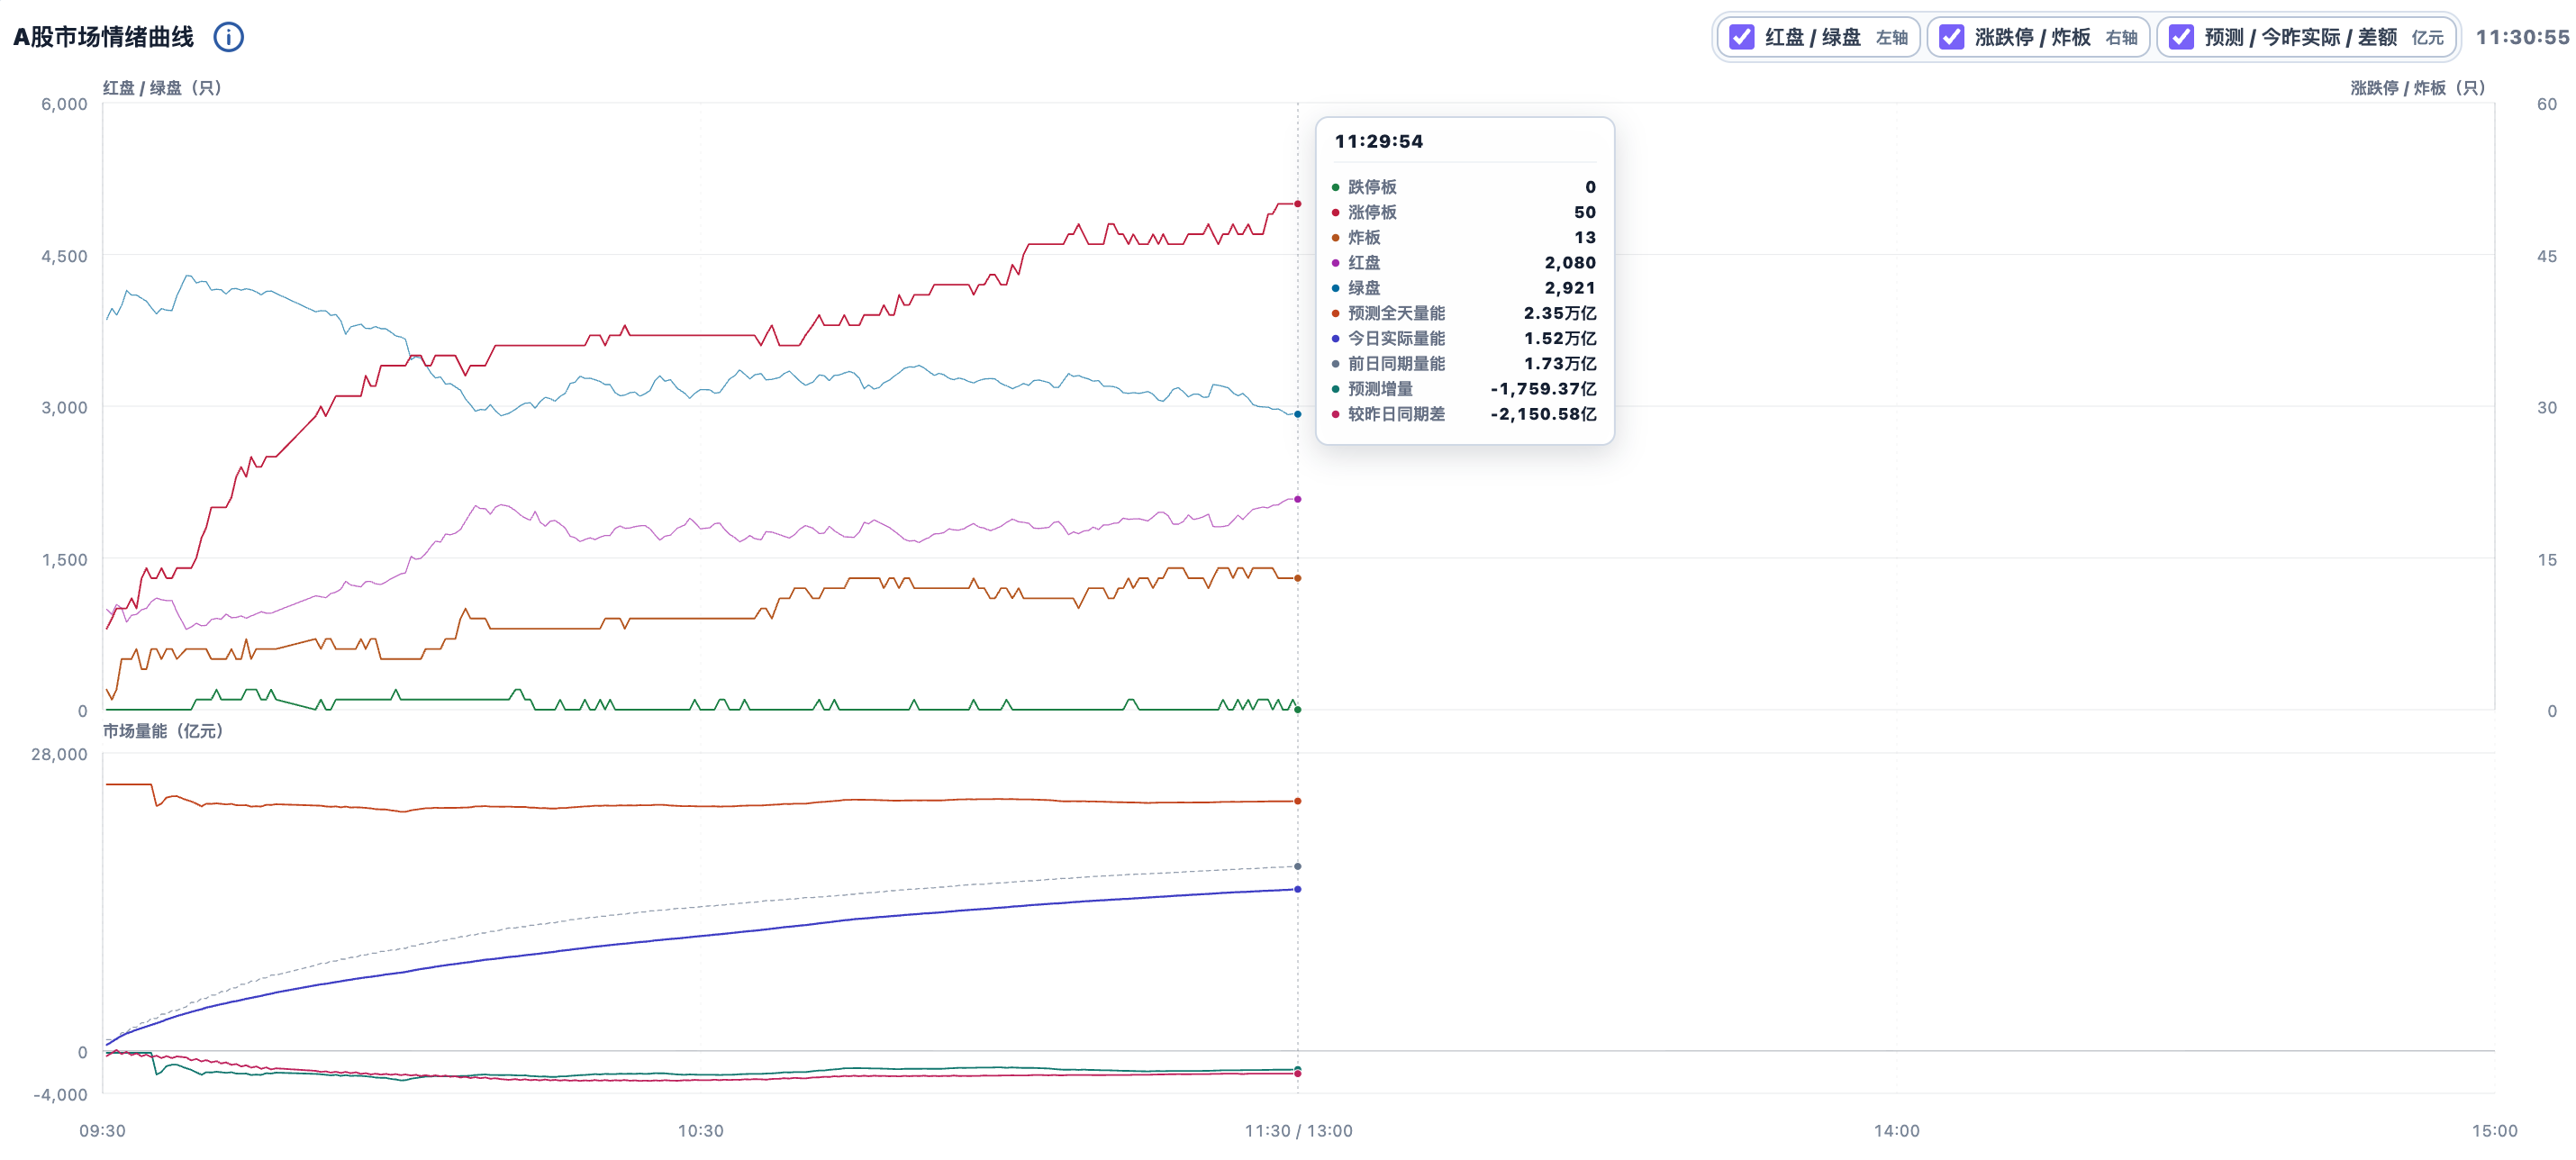Image resolution: width=2576 pixels, height=1160 pixels.
Task: Click the 11:30 / 13:00 time axis label
Action: point(1298,1131)
